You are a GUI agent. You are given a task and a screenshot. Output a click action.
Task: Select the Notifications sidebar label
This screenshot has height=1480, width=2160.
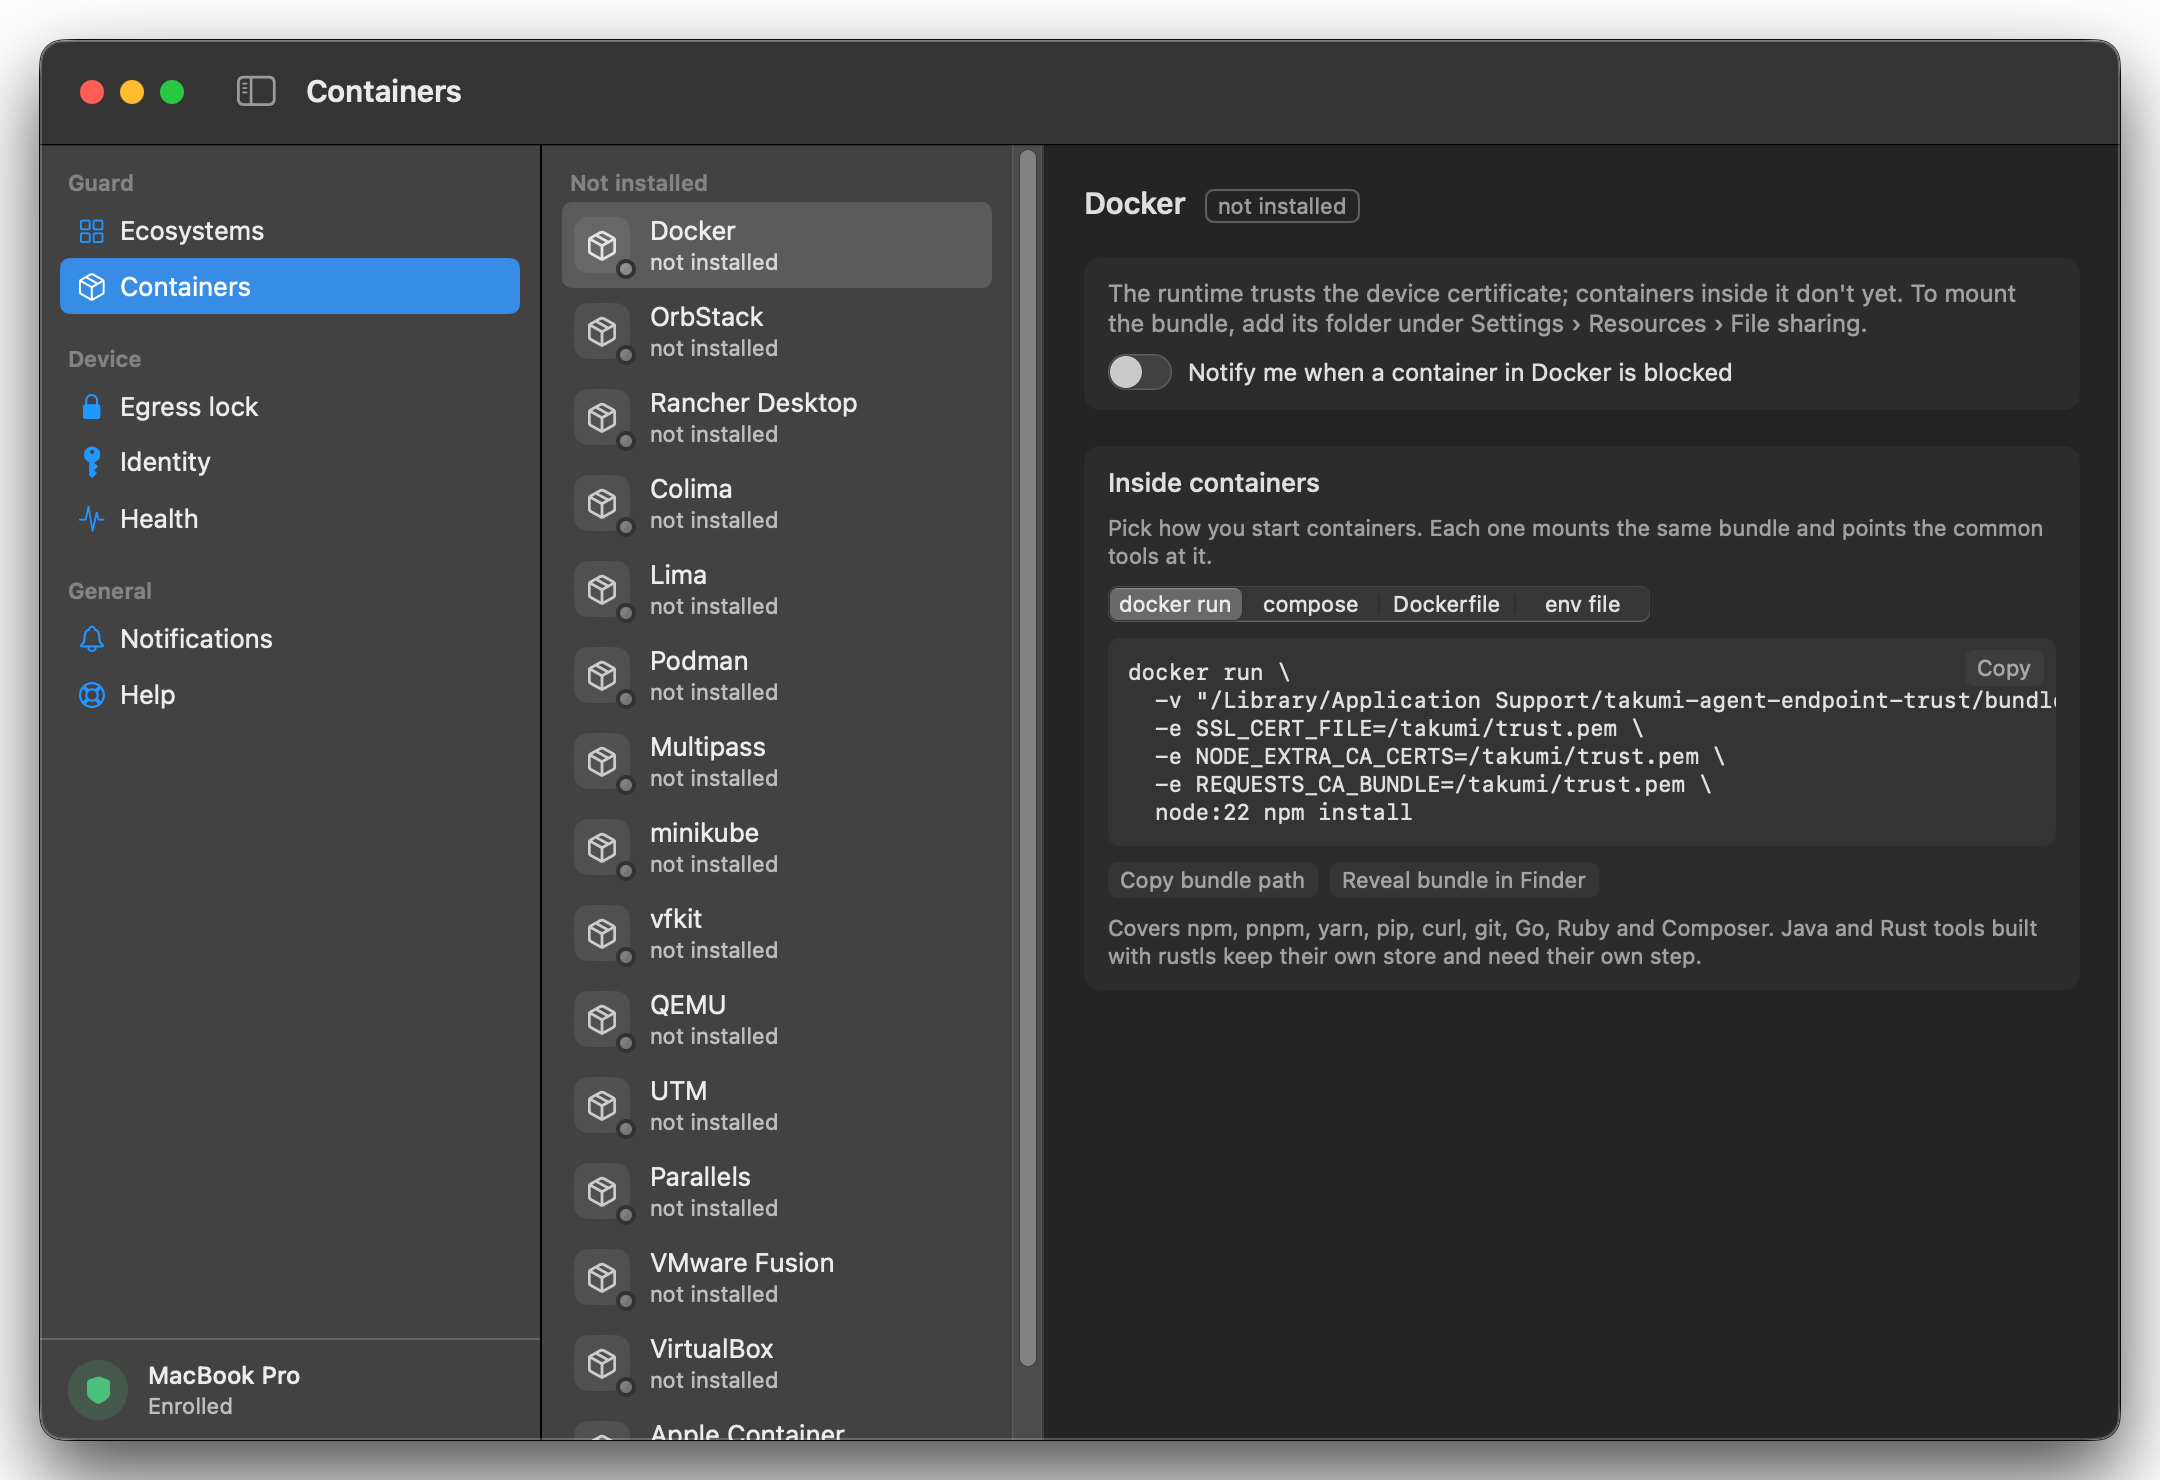click(196, 639)
